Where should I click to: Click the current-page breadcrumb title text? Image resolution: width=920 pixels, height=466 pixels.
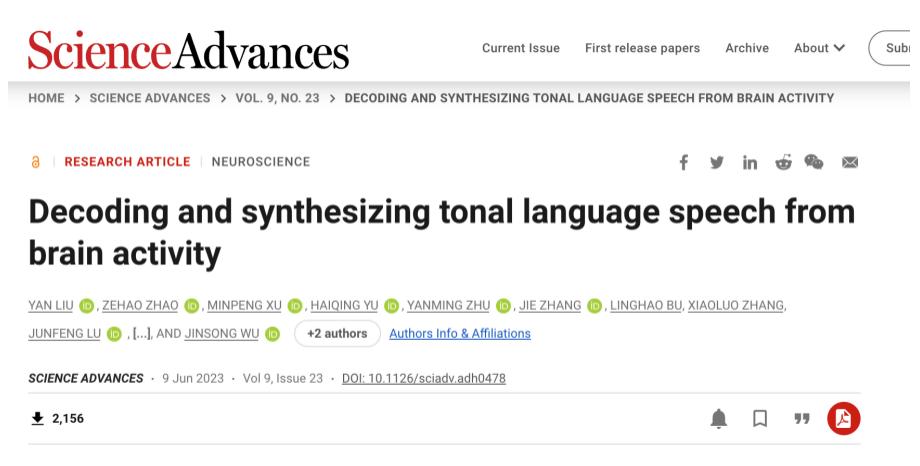[589, 98]
